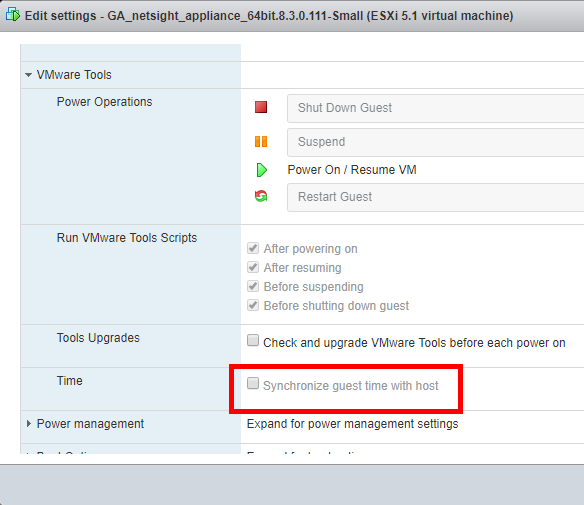Click the Restart Guest refresh icon
584x505 pixels.
coord(261,196)
